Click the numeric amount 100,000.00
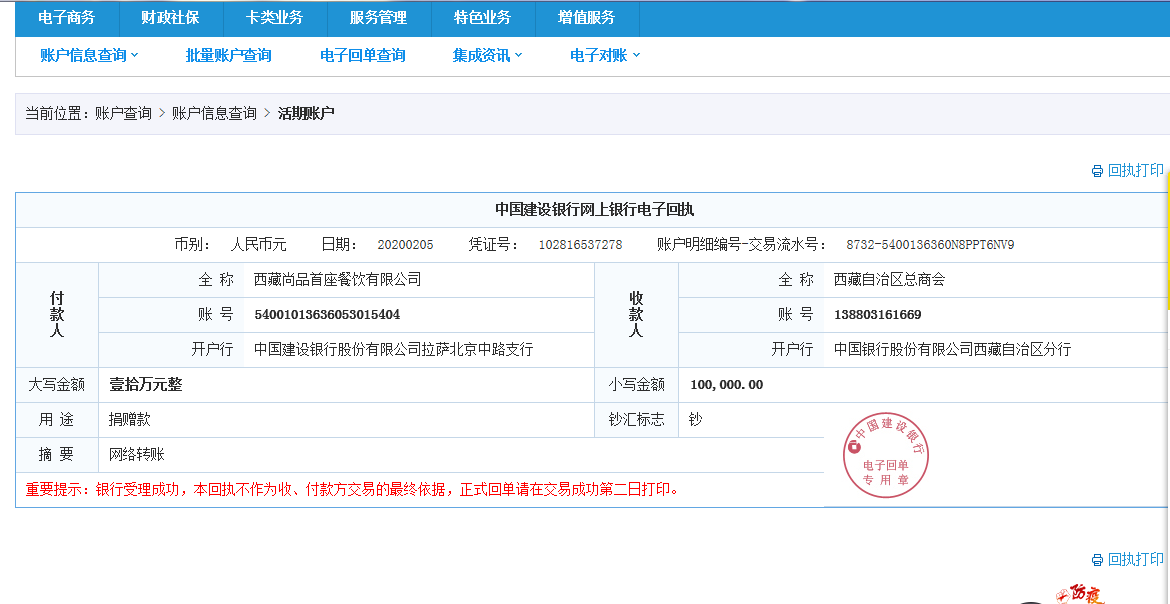Image resolution: width=1170 pixels, height=604 pixels. pyautogui.click(x=727, y=385)
